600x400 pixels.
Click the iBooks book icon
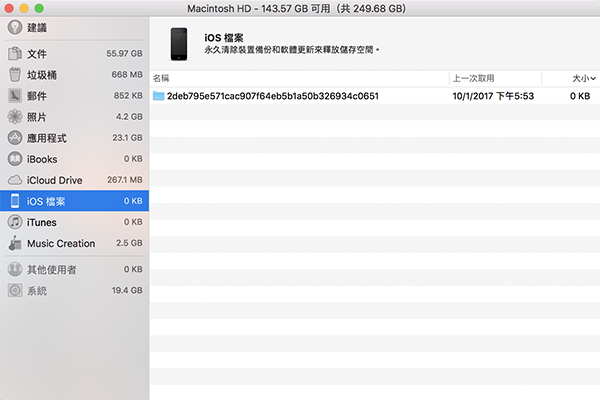coord(15,159)
